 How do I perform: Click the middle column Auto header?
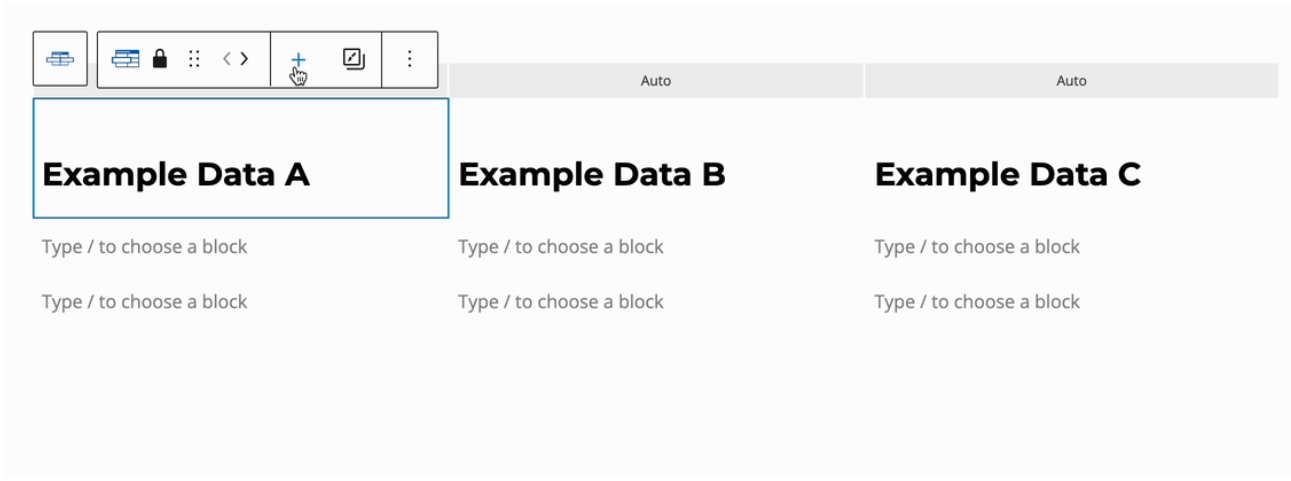[656, 81]
